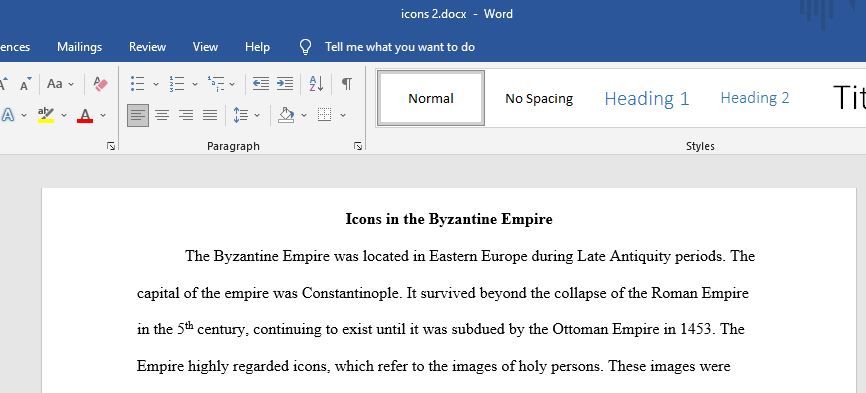Toggle Align Left
This screenshot has width=866, height=393.
pos(138,115)
